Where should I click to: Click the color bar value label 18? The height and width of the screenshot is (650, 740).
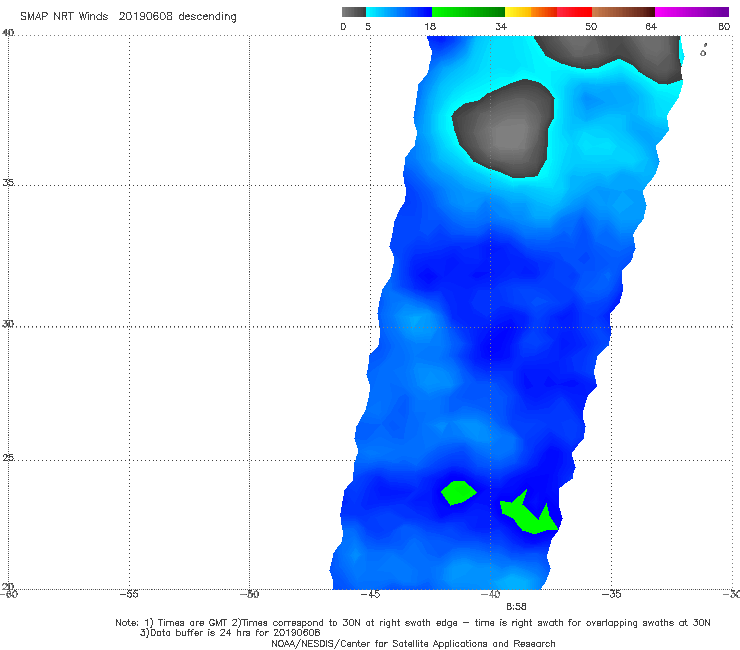coord(430,26)
